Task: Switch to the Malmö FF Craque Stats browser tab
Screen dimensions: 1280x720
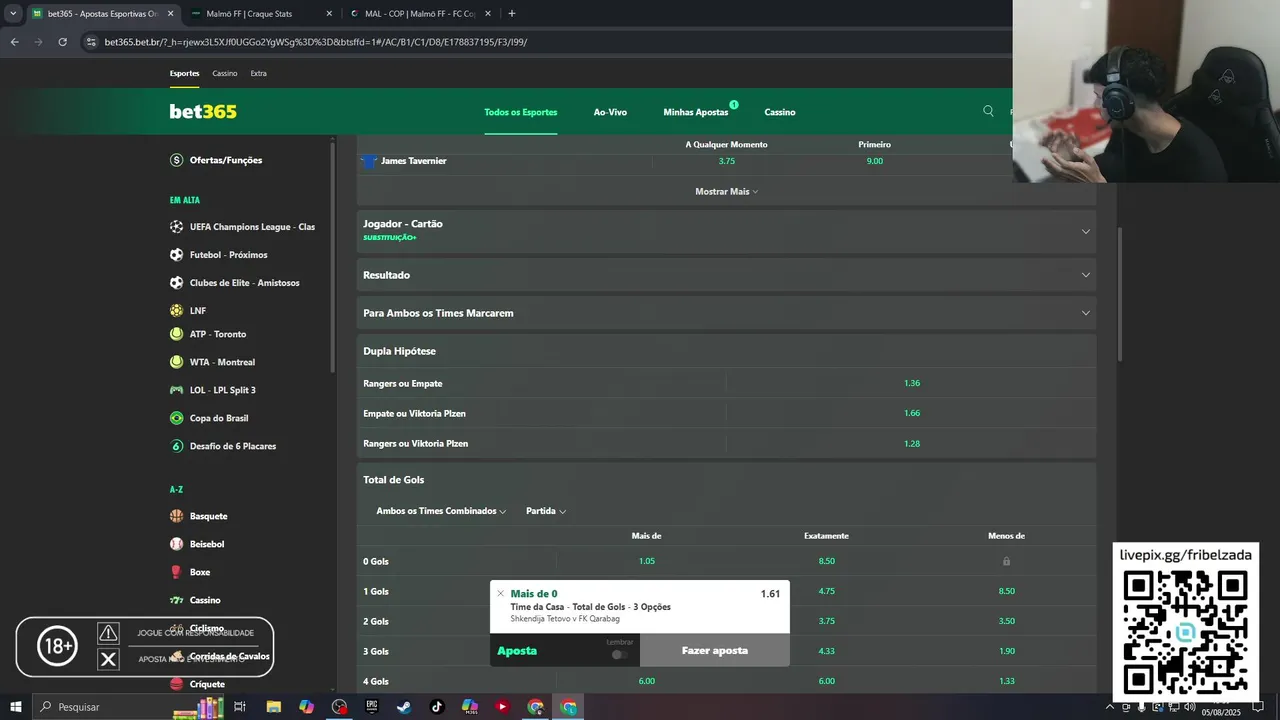Action: pyautogui.click(x=261, y=14)
